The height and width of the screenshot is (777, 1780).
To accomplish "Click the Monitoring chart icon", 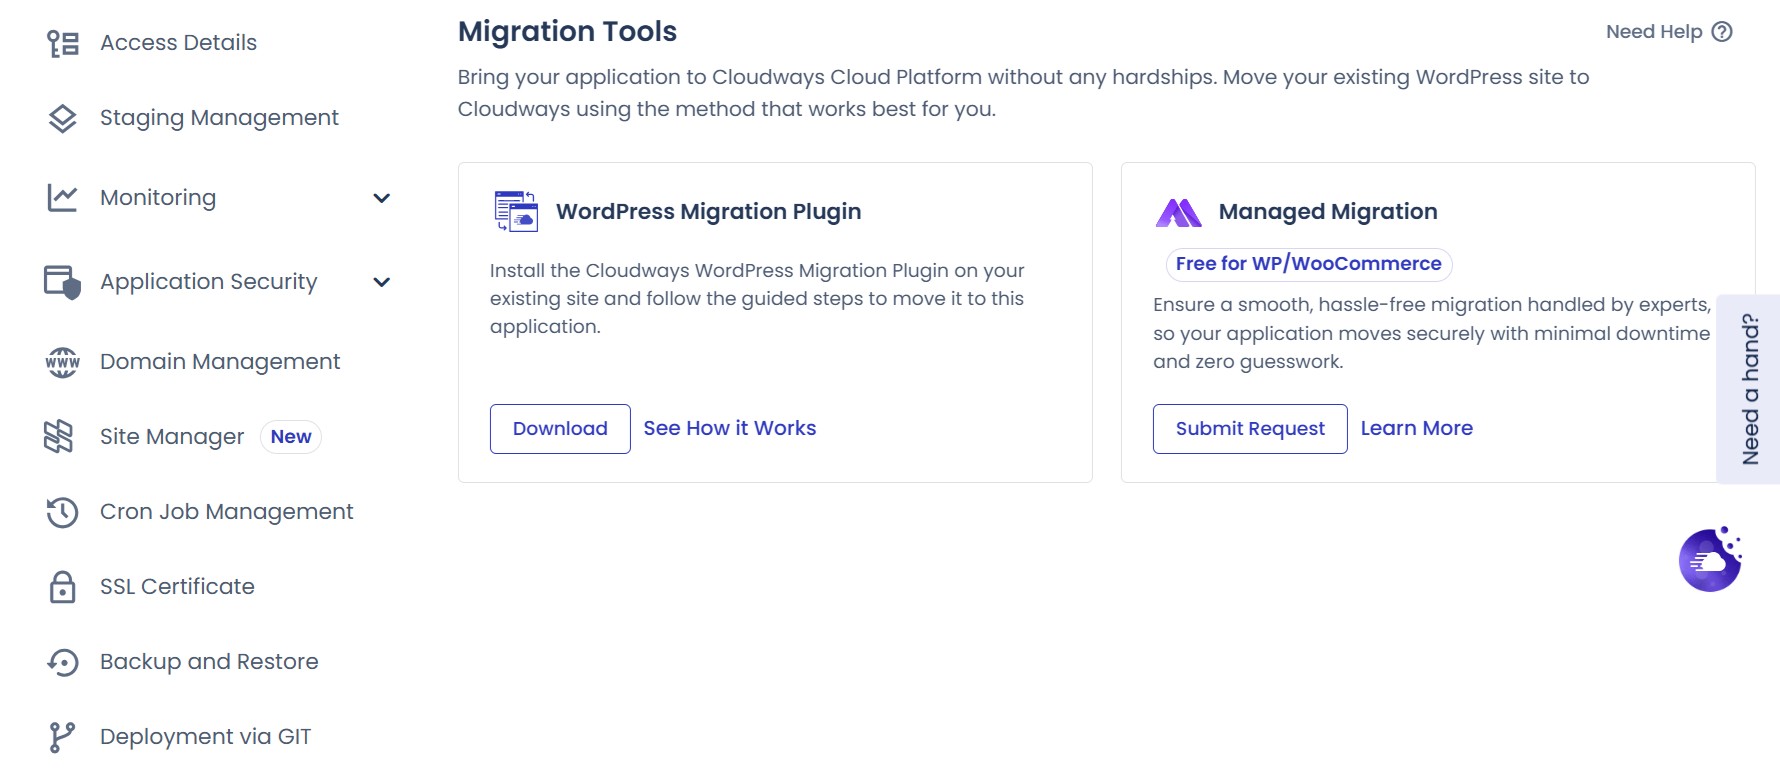I will [x=62, y=198].
